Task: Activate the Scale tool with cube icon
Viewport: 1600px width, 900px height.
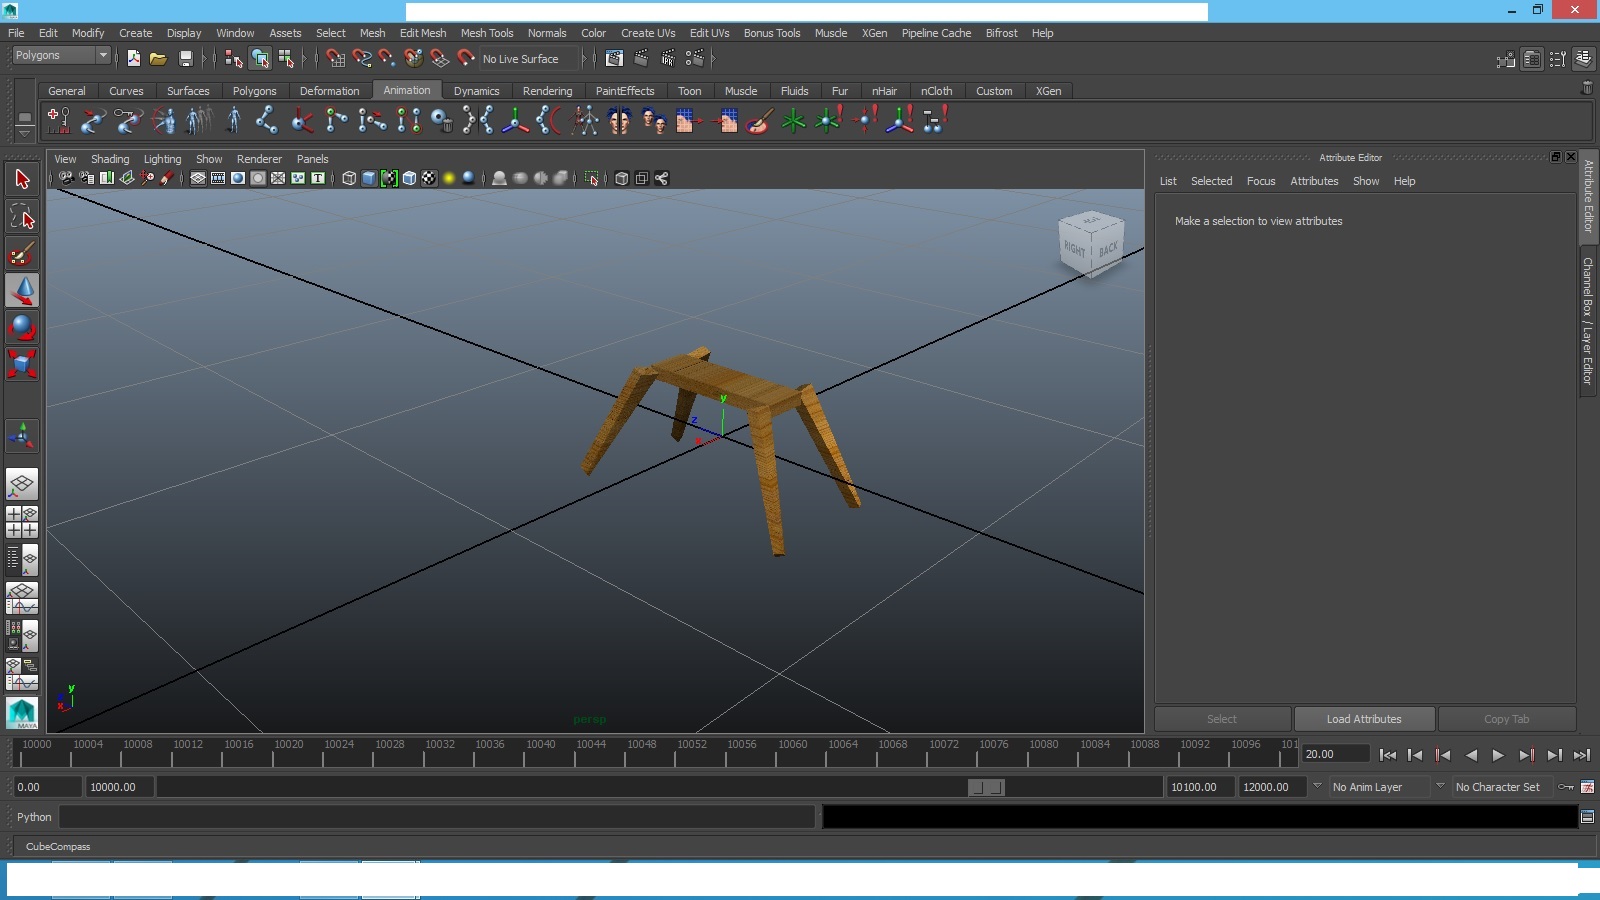Action: [22, 364]
